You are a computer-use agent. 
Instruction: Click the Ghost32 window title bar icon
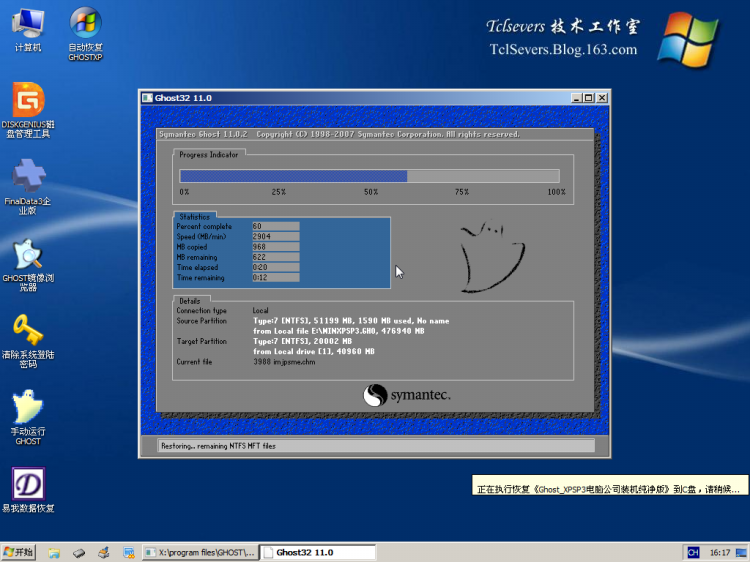147,98
